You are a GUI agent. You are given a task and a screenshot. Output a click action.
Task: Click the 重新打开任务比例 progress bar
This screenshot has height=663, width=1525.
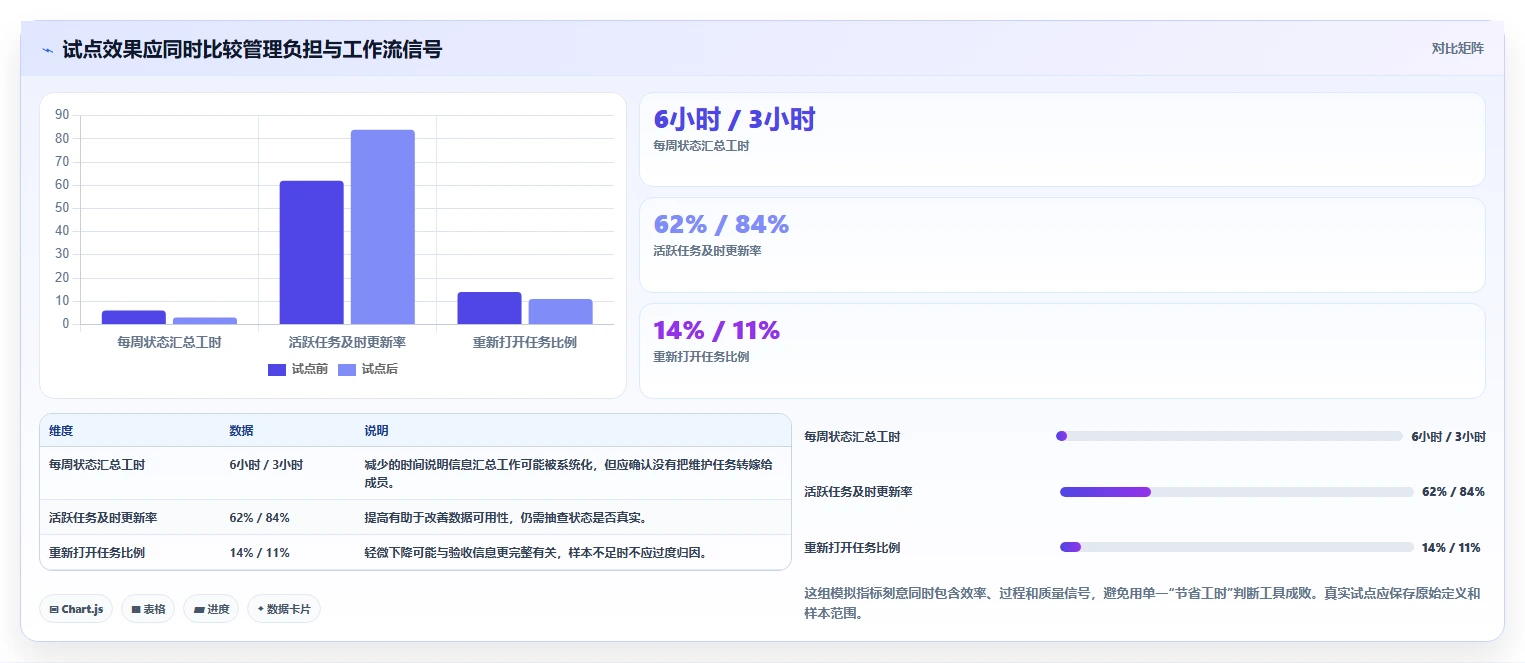(x=1236, y=547)
